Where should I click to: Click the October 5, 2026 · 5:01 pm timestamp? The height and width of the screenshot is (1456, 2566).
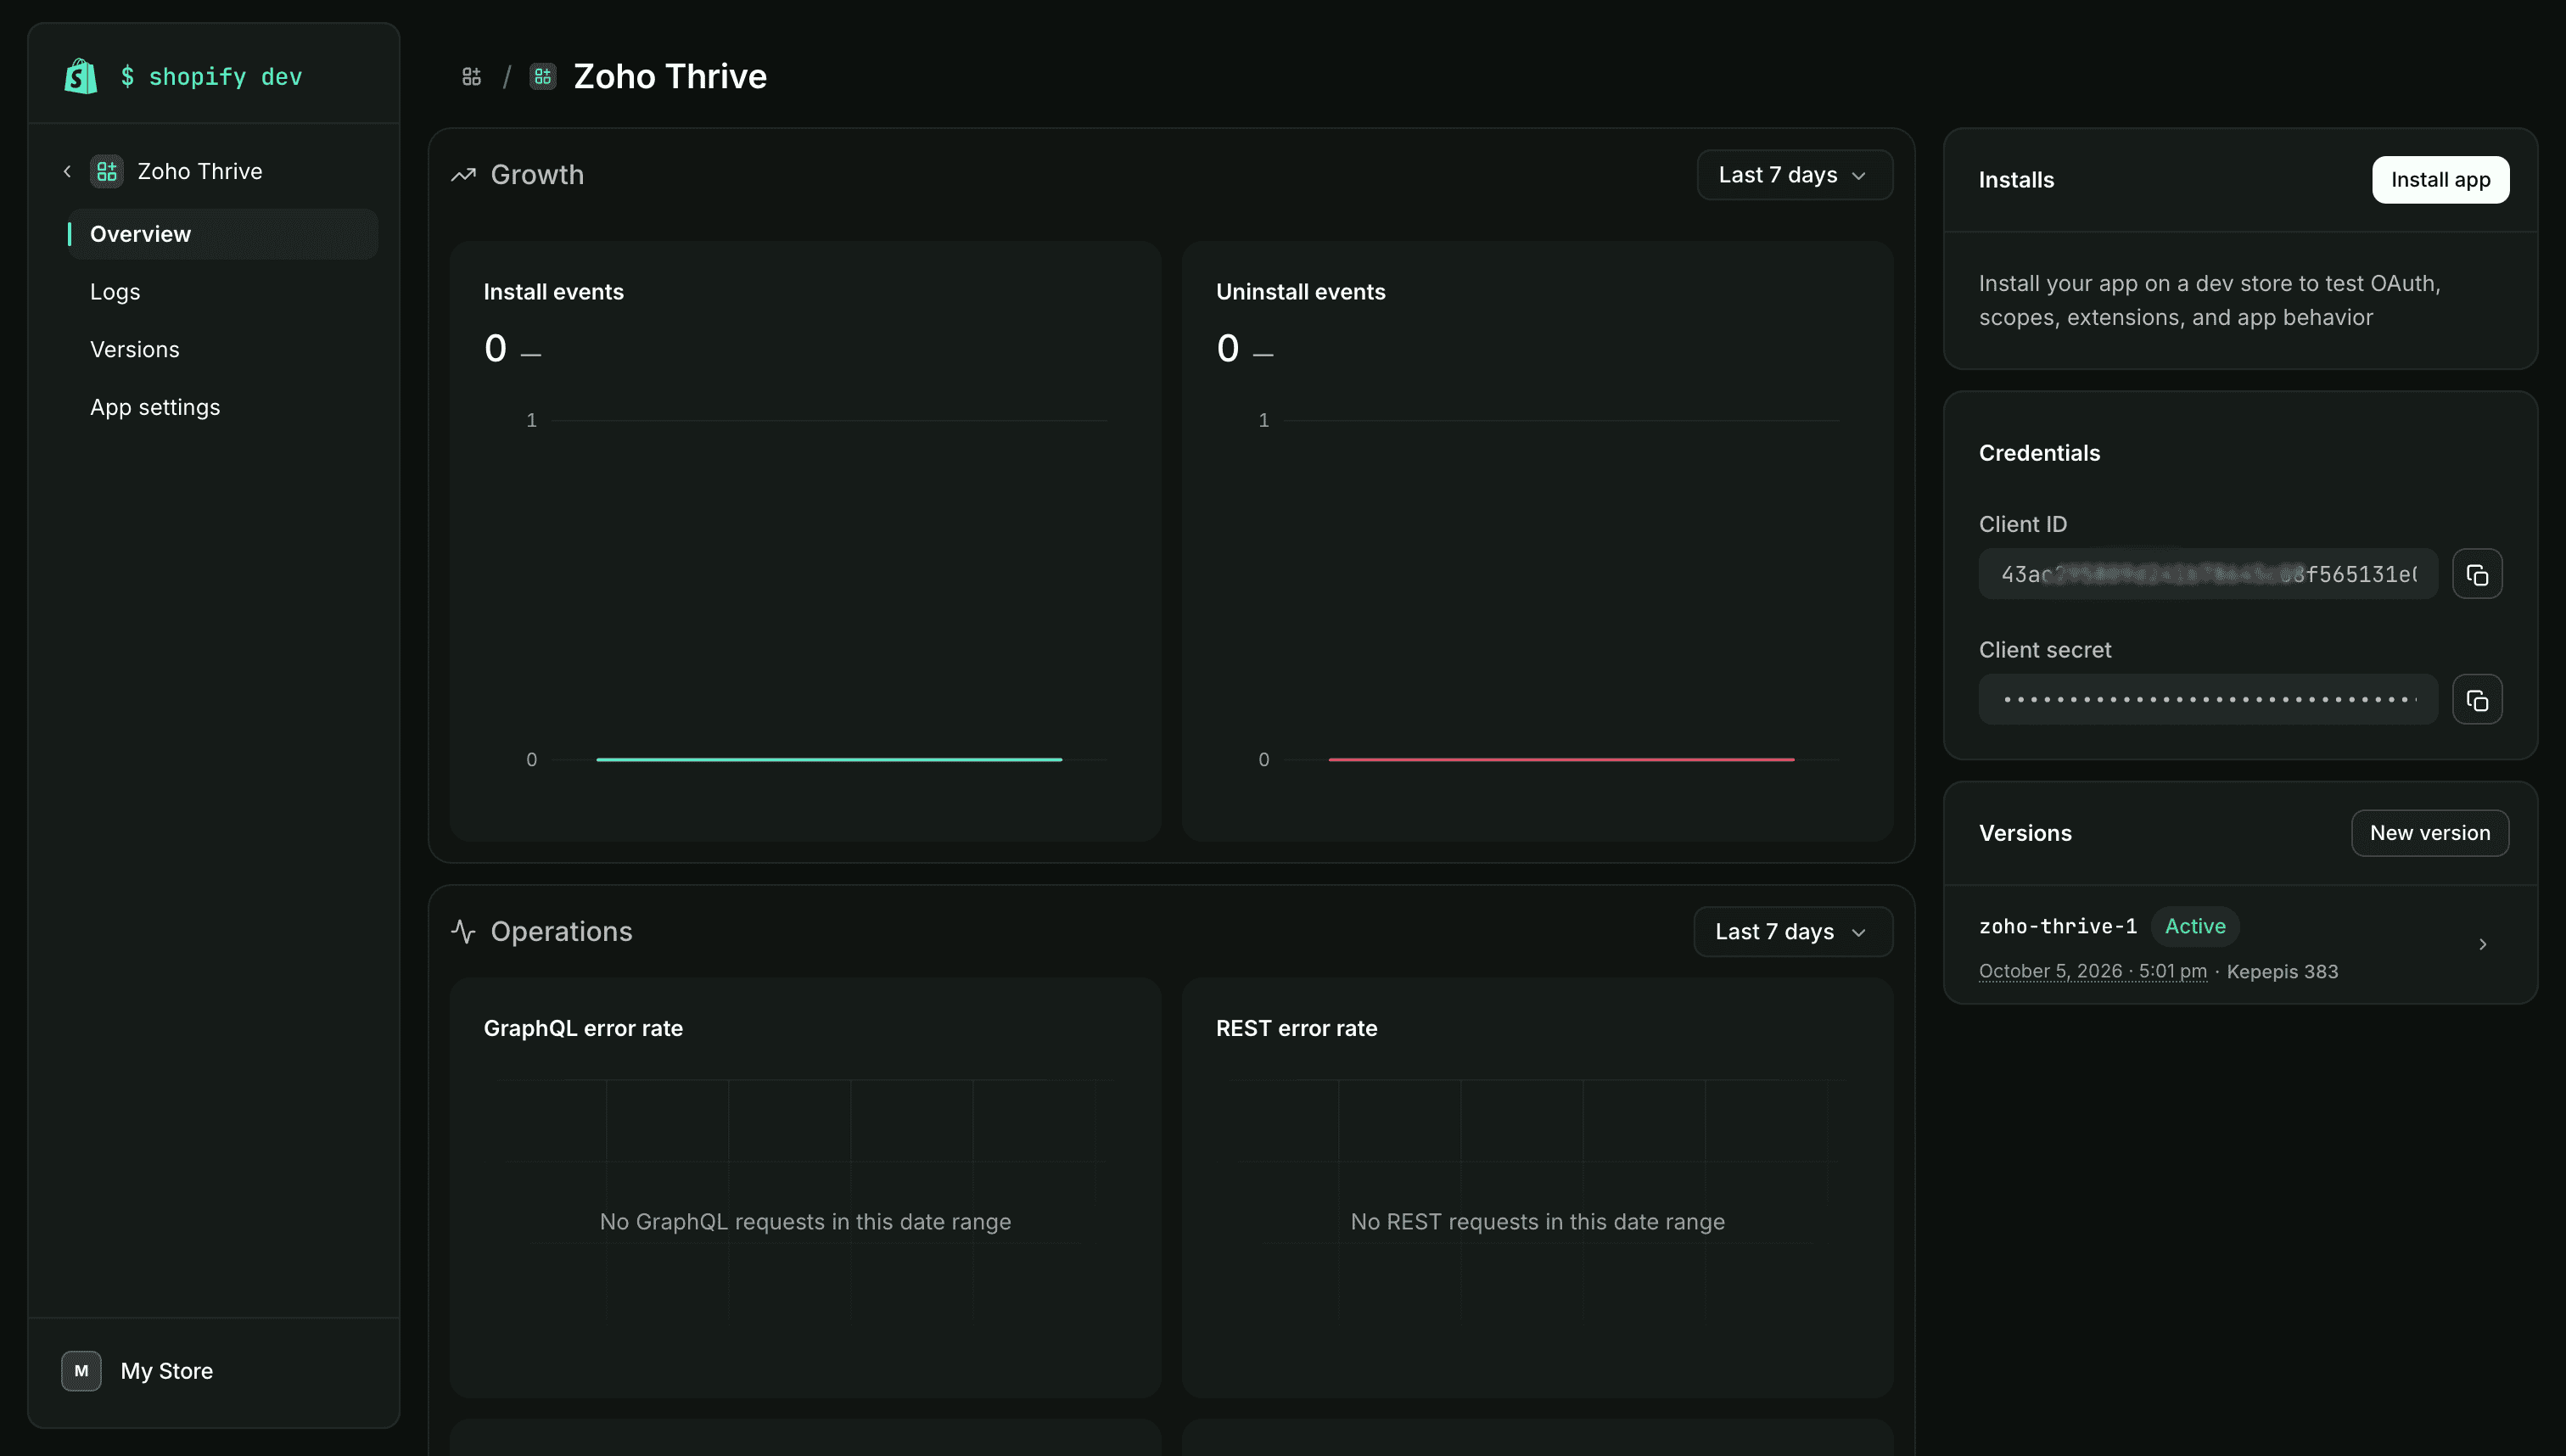(2092, 971)
